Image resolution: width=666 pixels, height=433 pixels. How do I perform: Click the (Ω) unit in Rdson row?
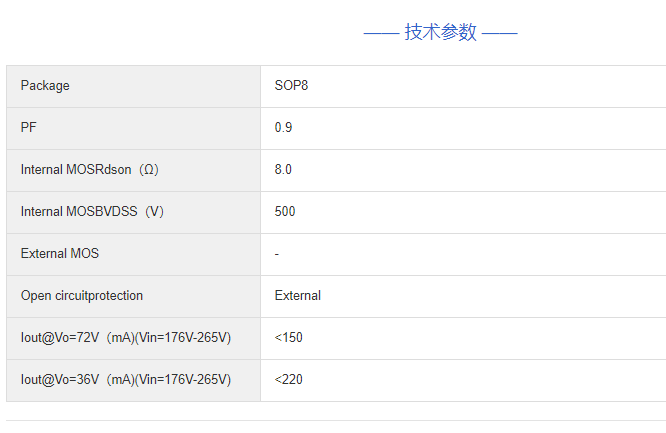click(147, 170)
